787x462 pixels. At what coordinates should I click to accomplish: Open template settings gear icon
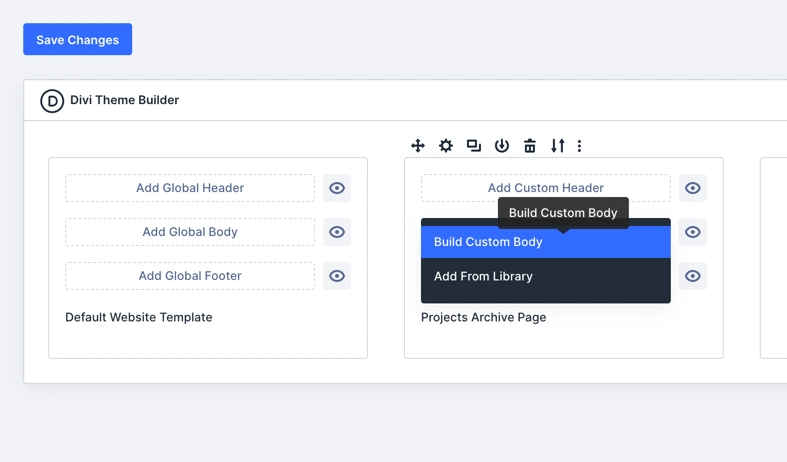[446, 146]
